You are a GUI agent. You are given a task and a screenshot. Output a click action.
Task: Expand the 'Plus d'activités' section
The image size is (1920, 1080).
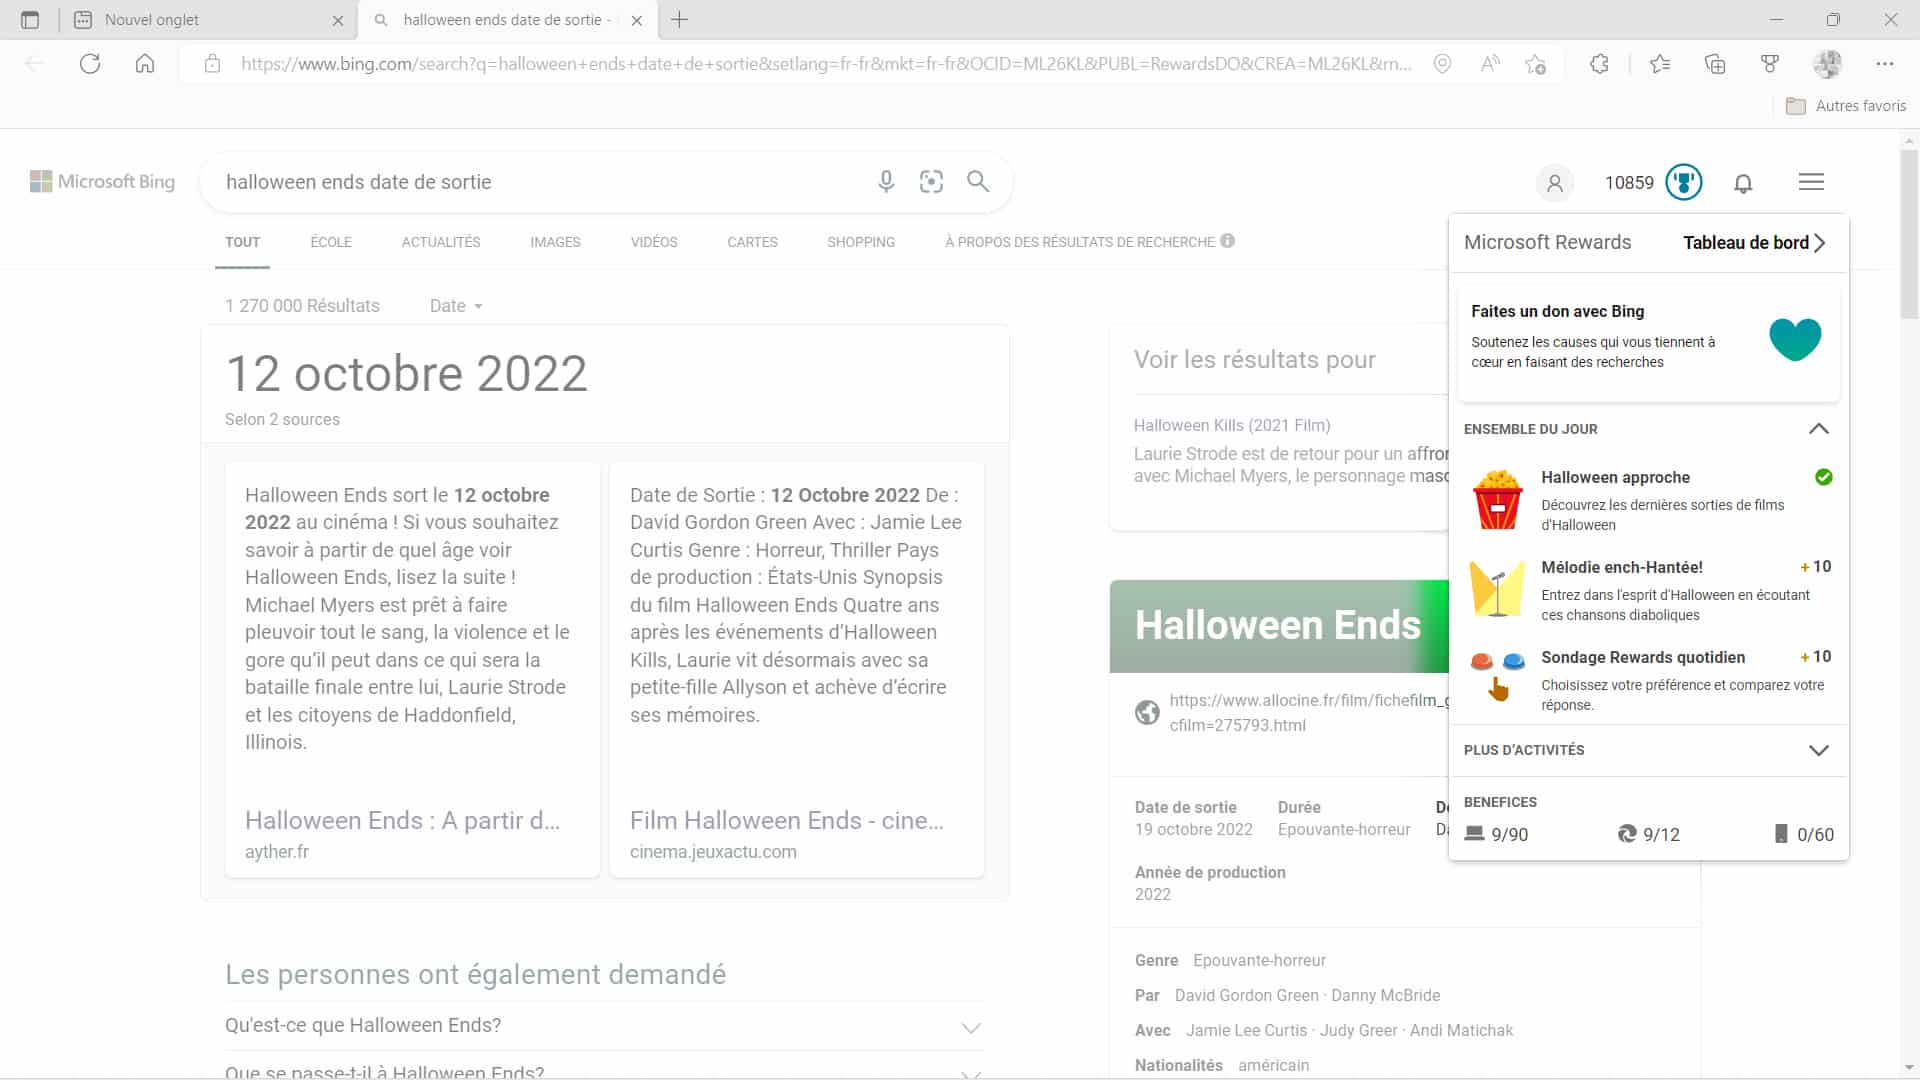[x=1817, y=749]
